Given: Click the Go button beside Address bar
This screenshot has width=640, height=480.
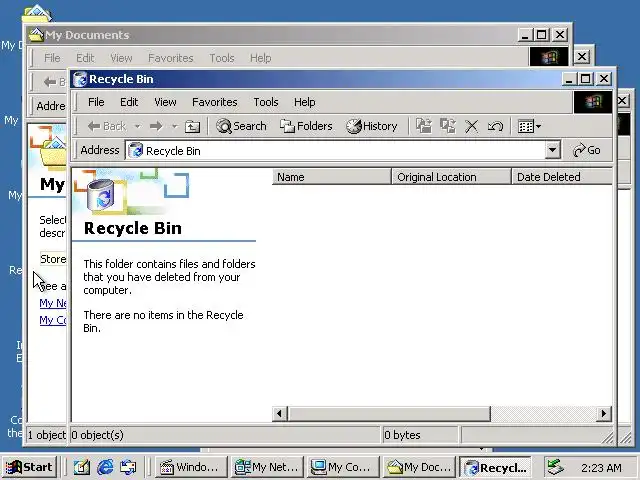Looking at the screenshot, I should point(587,150).
